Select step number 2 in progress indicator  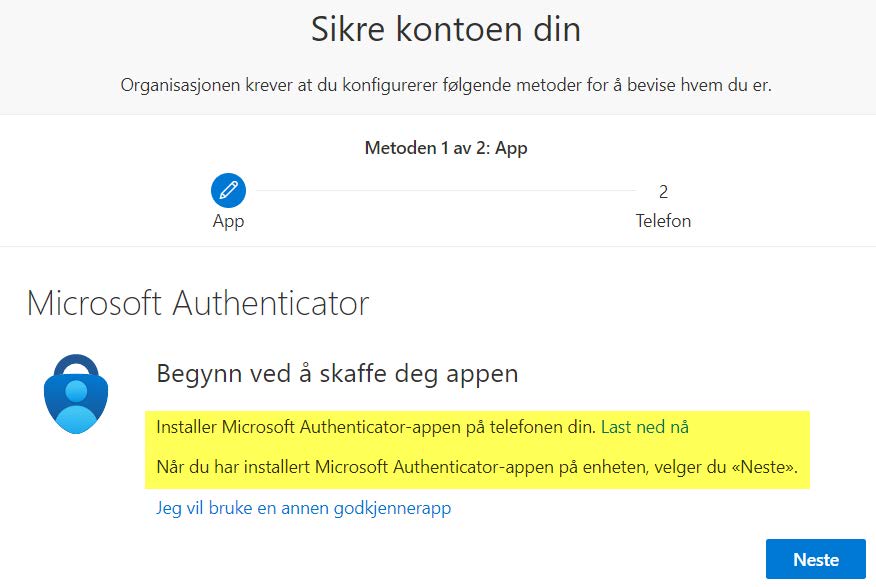pos(663,191)
